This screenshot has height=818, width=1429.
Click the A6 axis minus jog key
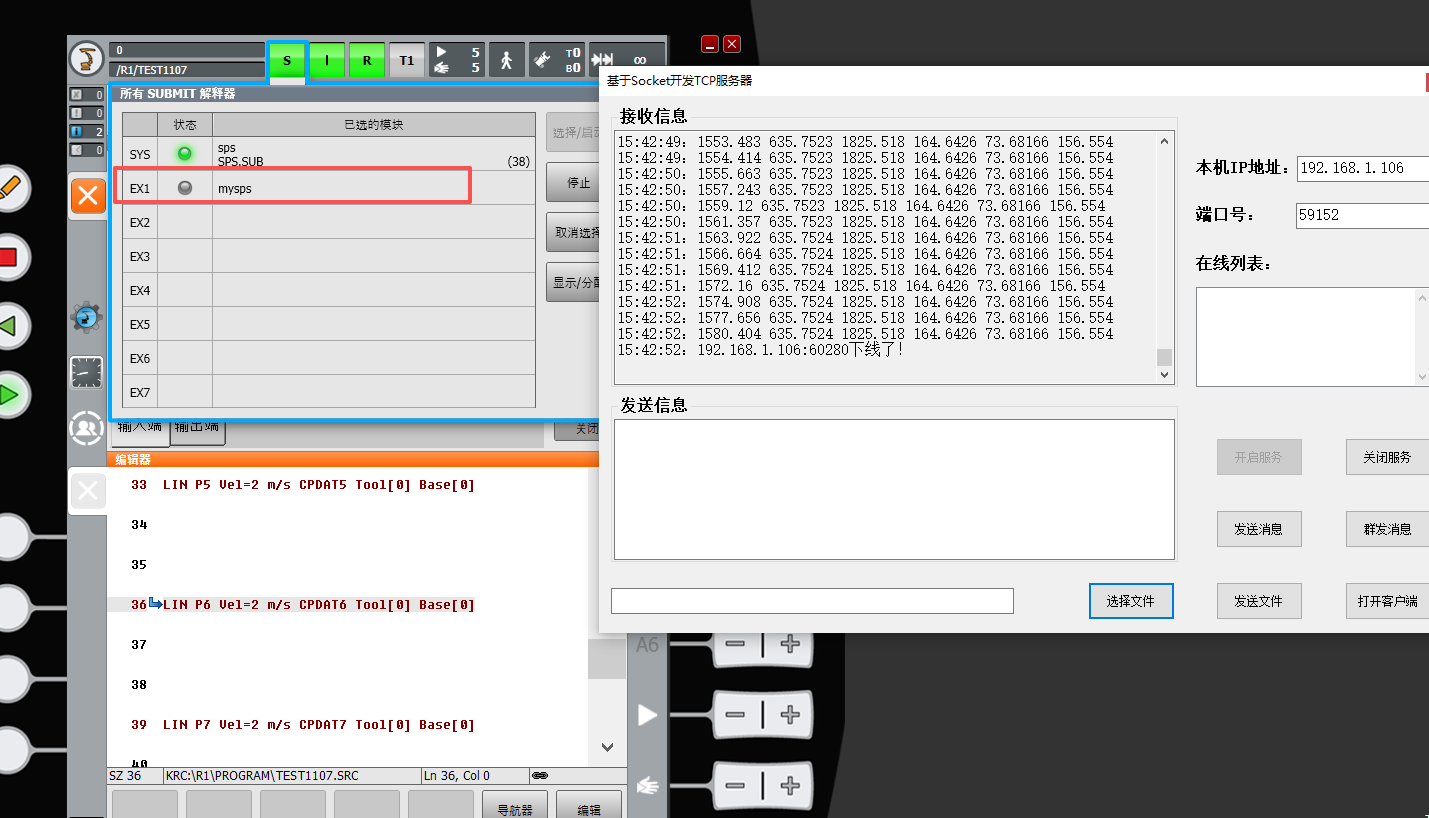point(735,644)
